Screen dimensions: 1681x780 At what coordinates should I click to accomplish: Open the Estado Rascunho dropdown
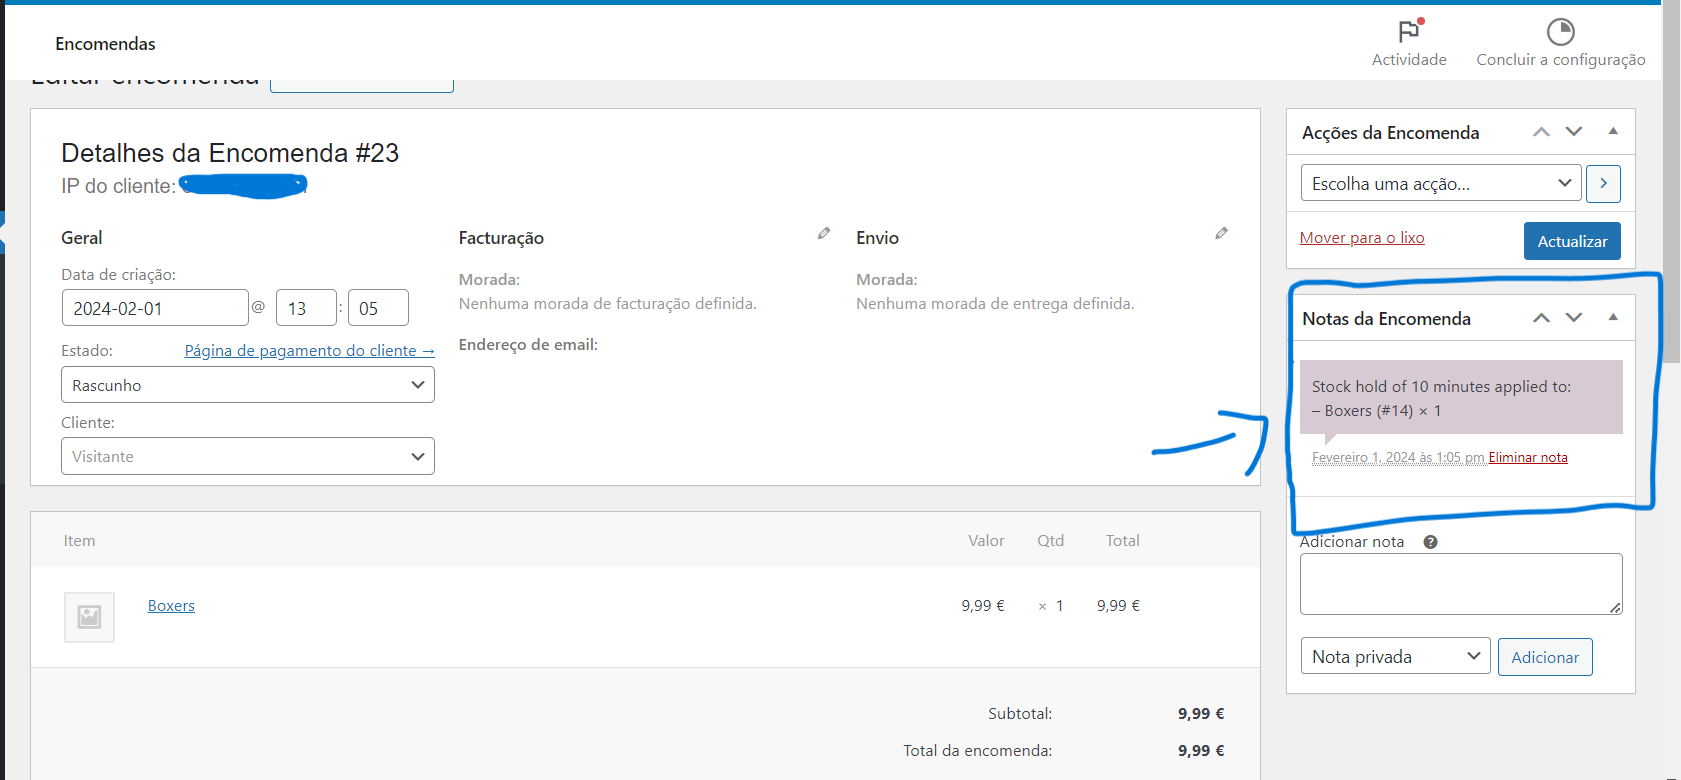pyautogui.click(x=248, y=385)
